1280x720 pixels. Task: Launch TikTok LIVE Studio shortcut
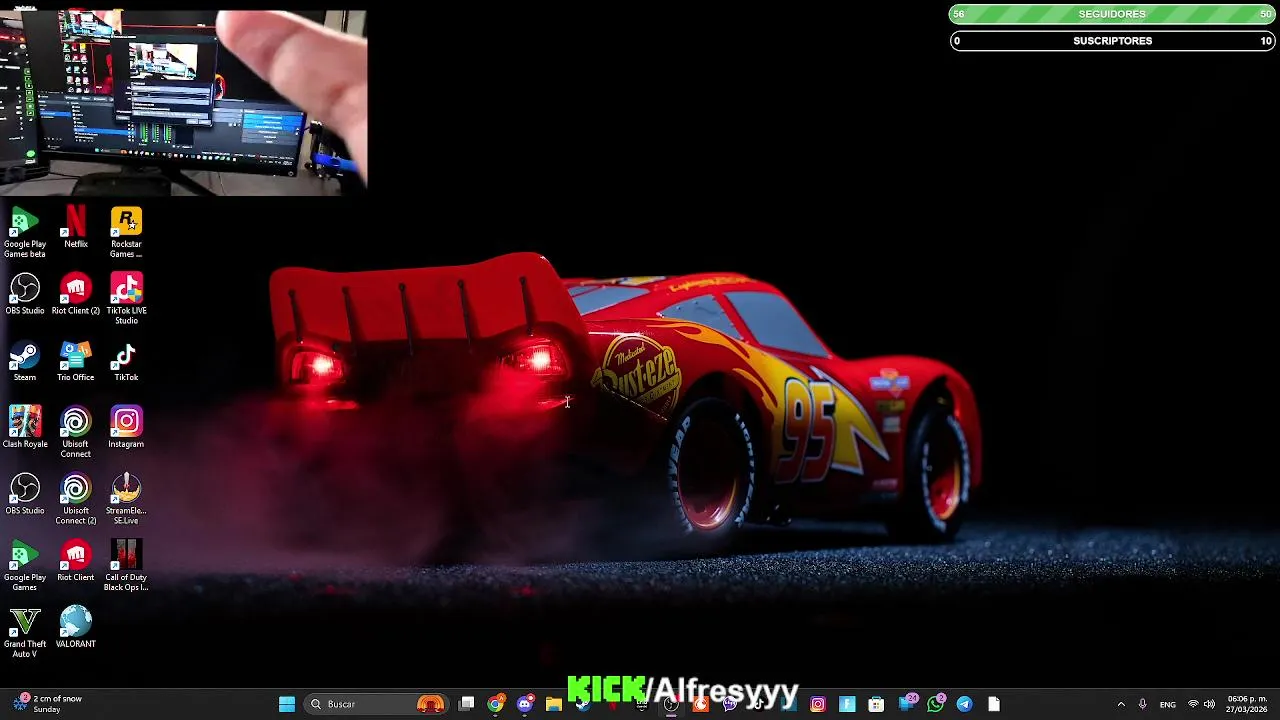pos(126,299)
